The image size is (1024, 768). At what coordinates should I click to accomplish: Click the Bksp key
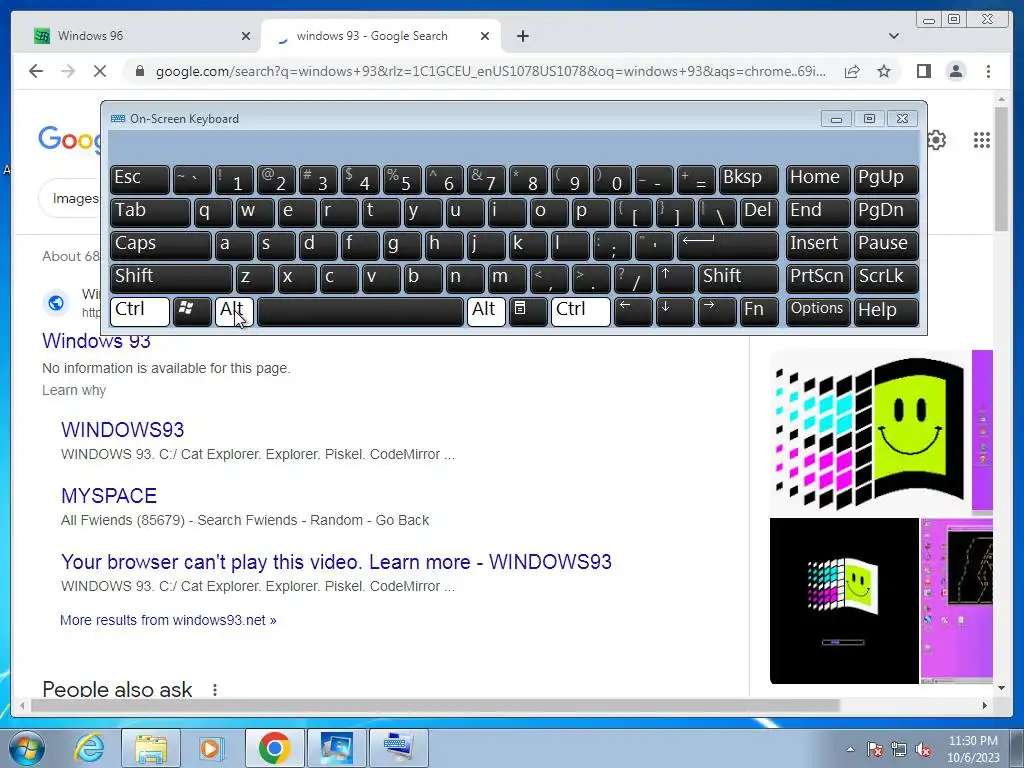pos(748,179)
